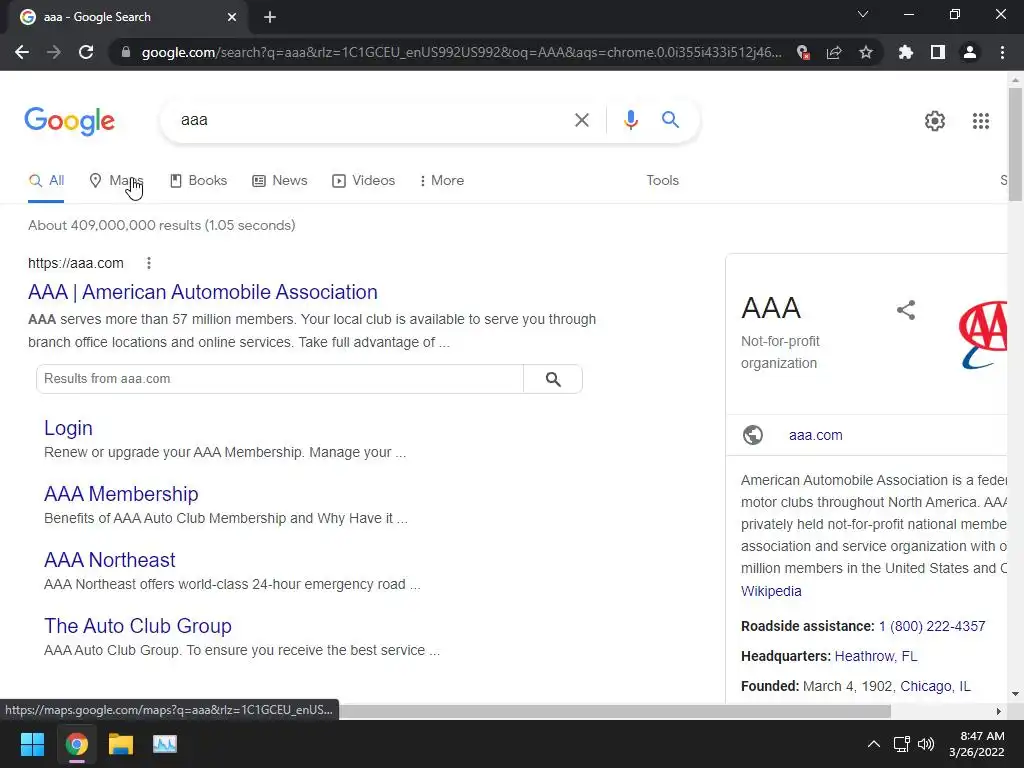Click the Google logo
Viewport: 1024px width, 768px height.
click(70, 121)
